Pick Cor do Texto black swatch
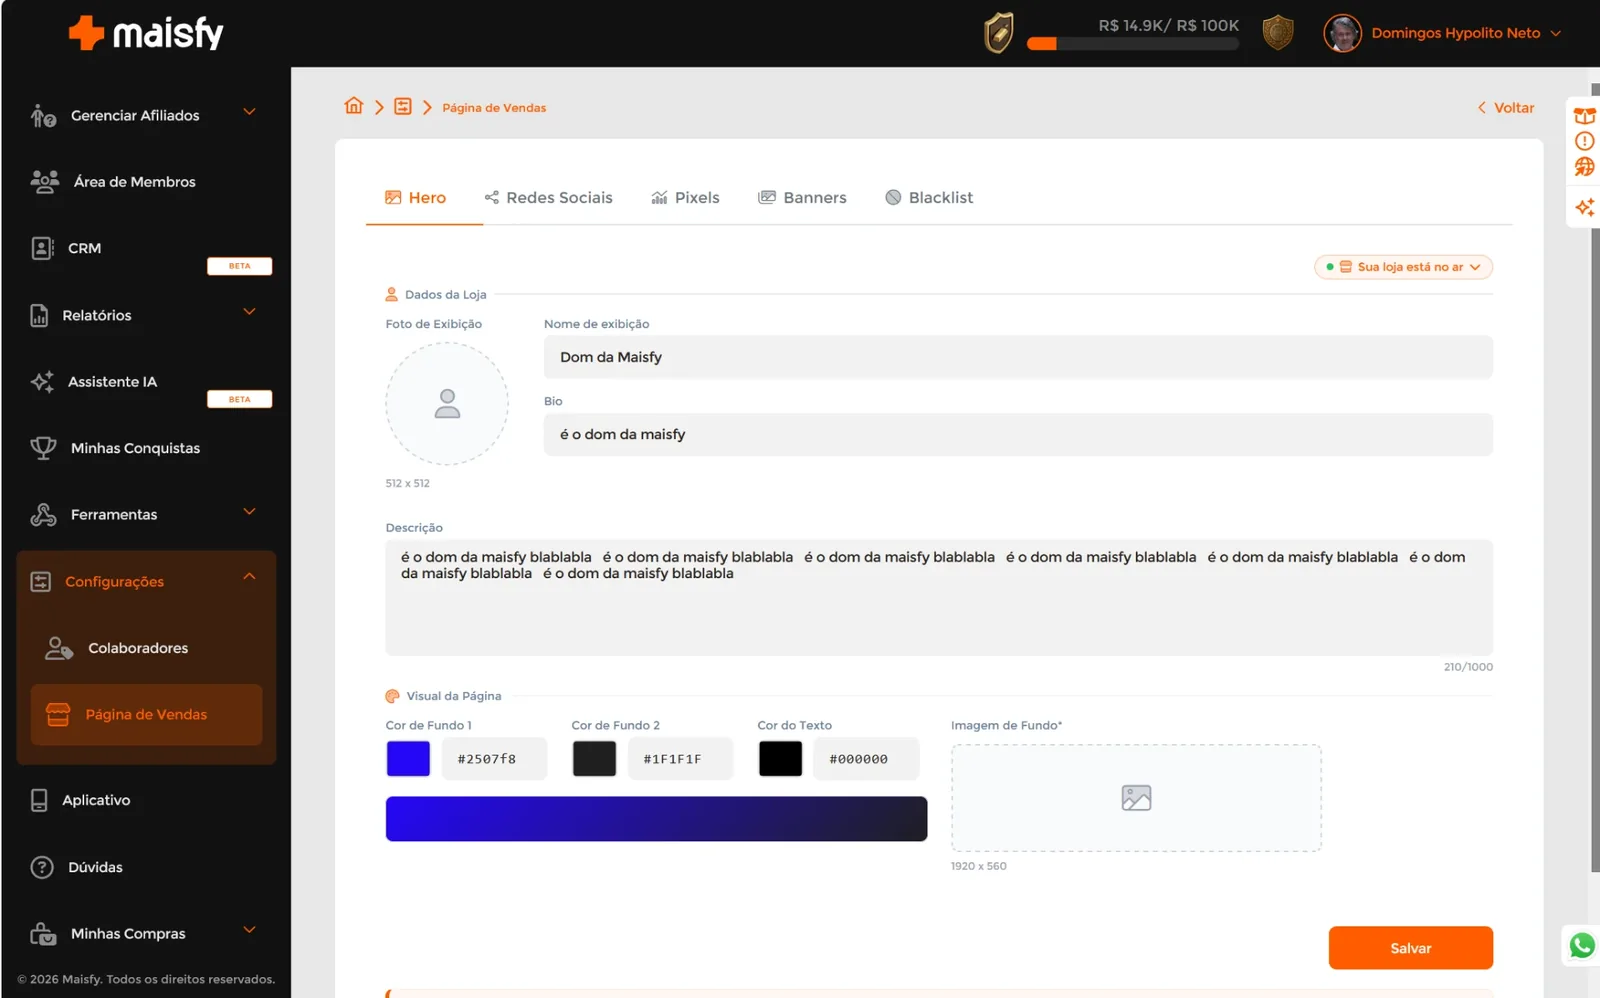The image size is (1600, 998). coord(780,759)
